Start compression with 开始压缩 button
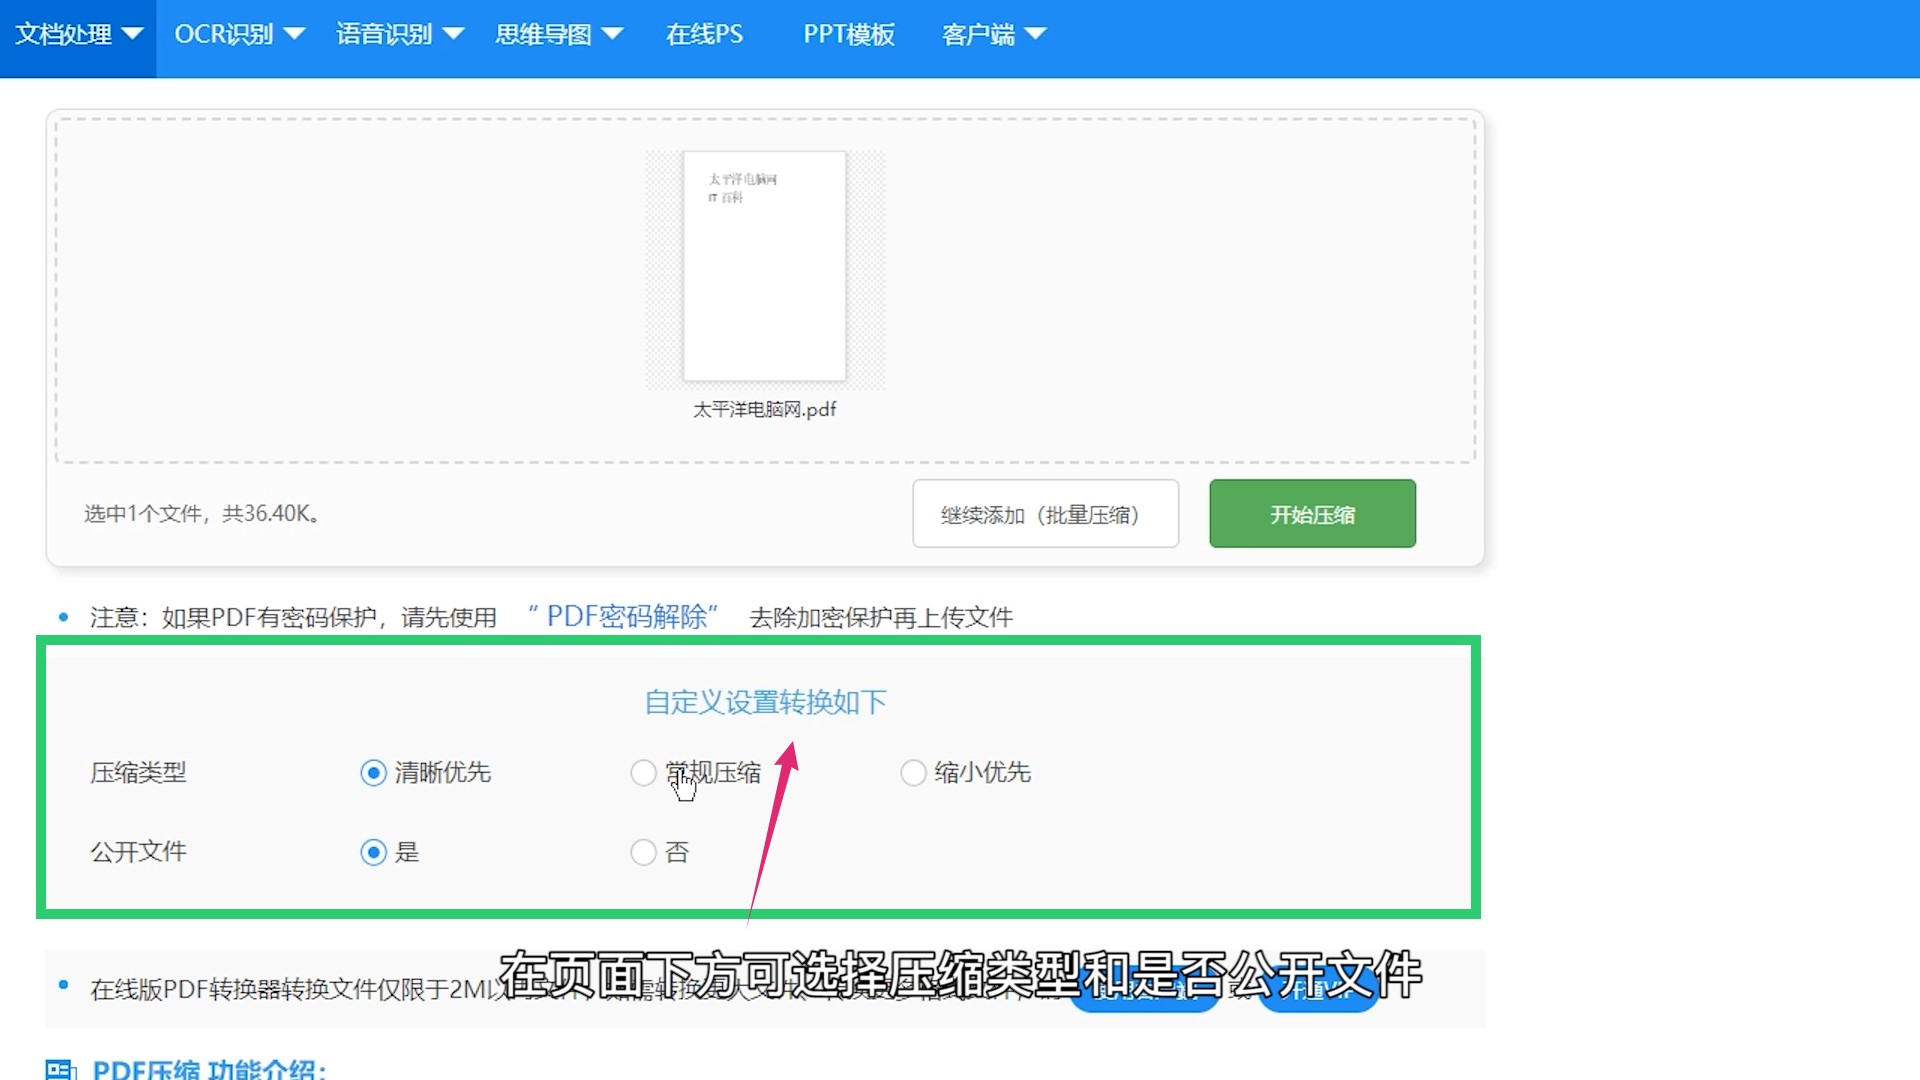Image resolution: width=1920 pixels, height=1080 pixels. [1312, 514]
